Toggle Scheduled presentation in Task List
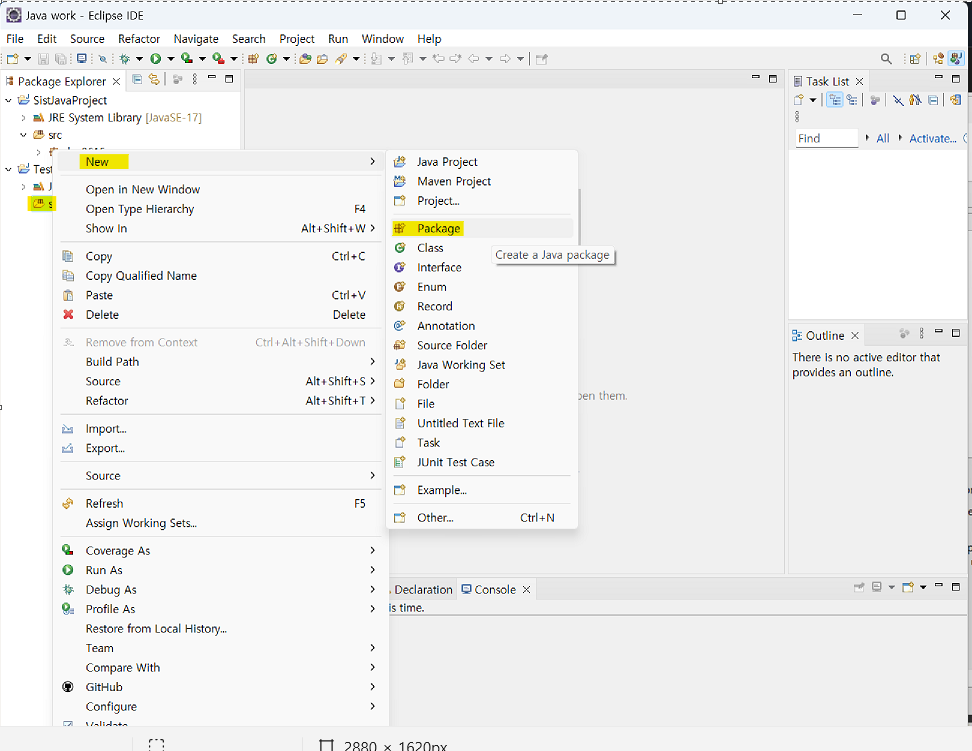 (x=852, y=100)
